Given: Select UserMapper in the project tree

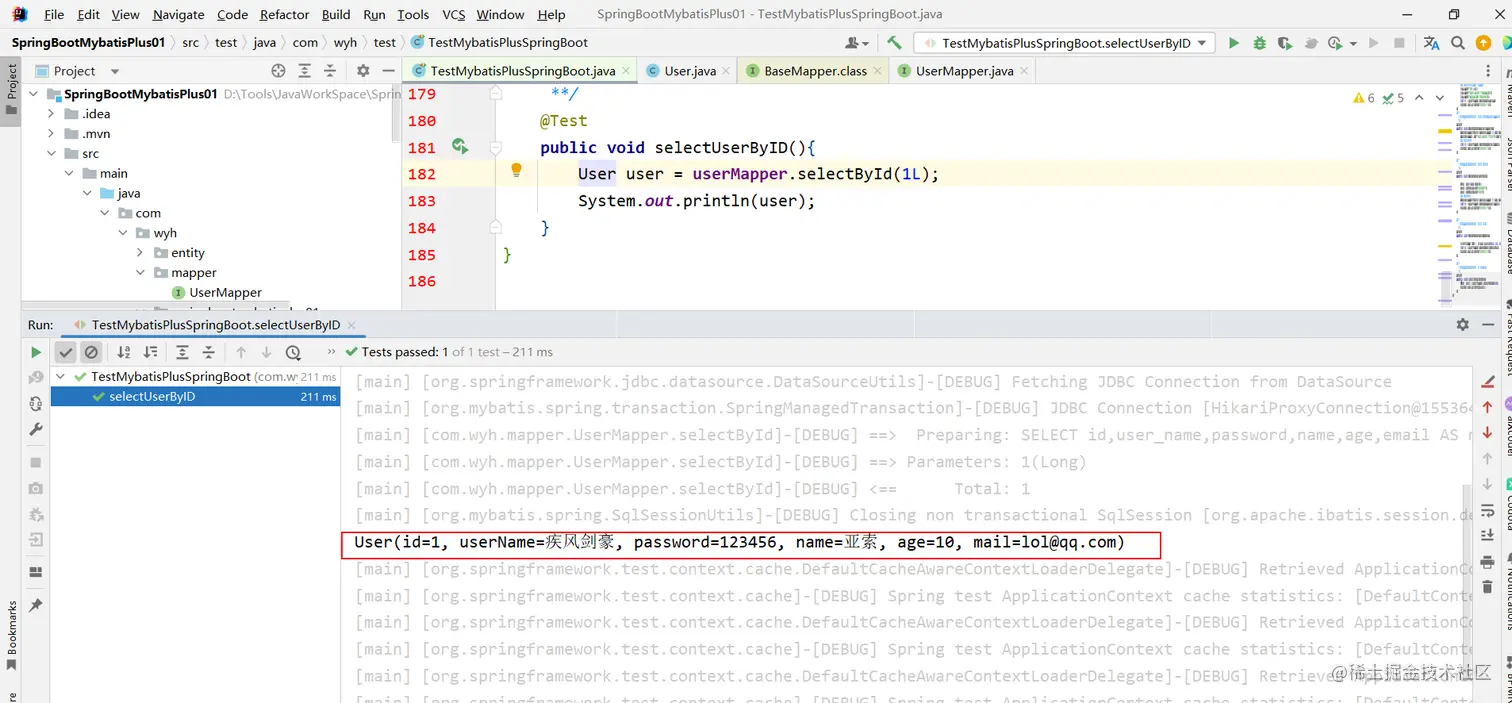Looking at the screenshot, I should 226,293.
